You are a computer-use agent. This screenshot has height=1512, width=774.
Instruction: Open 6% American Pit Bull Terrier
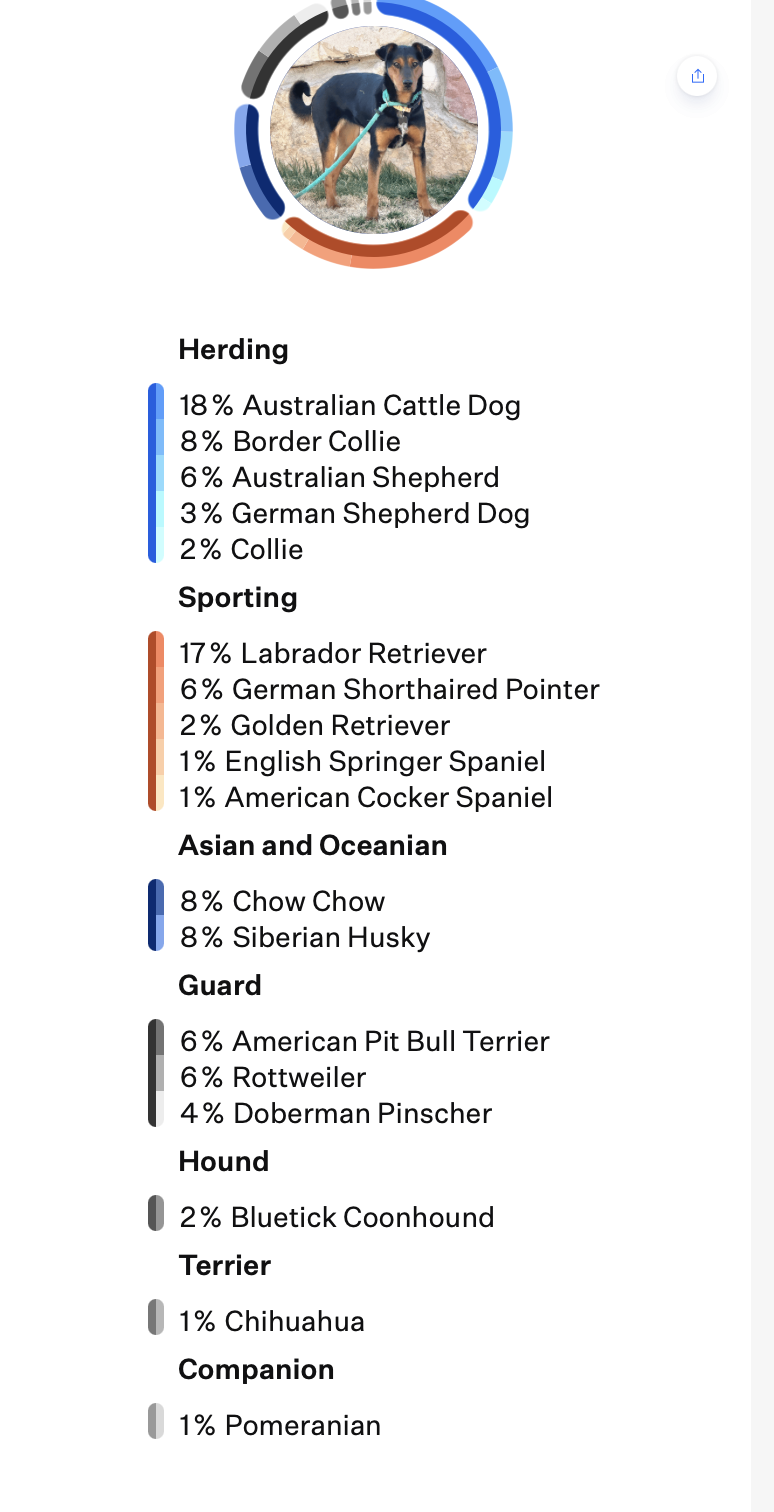point(364,1041)
